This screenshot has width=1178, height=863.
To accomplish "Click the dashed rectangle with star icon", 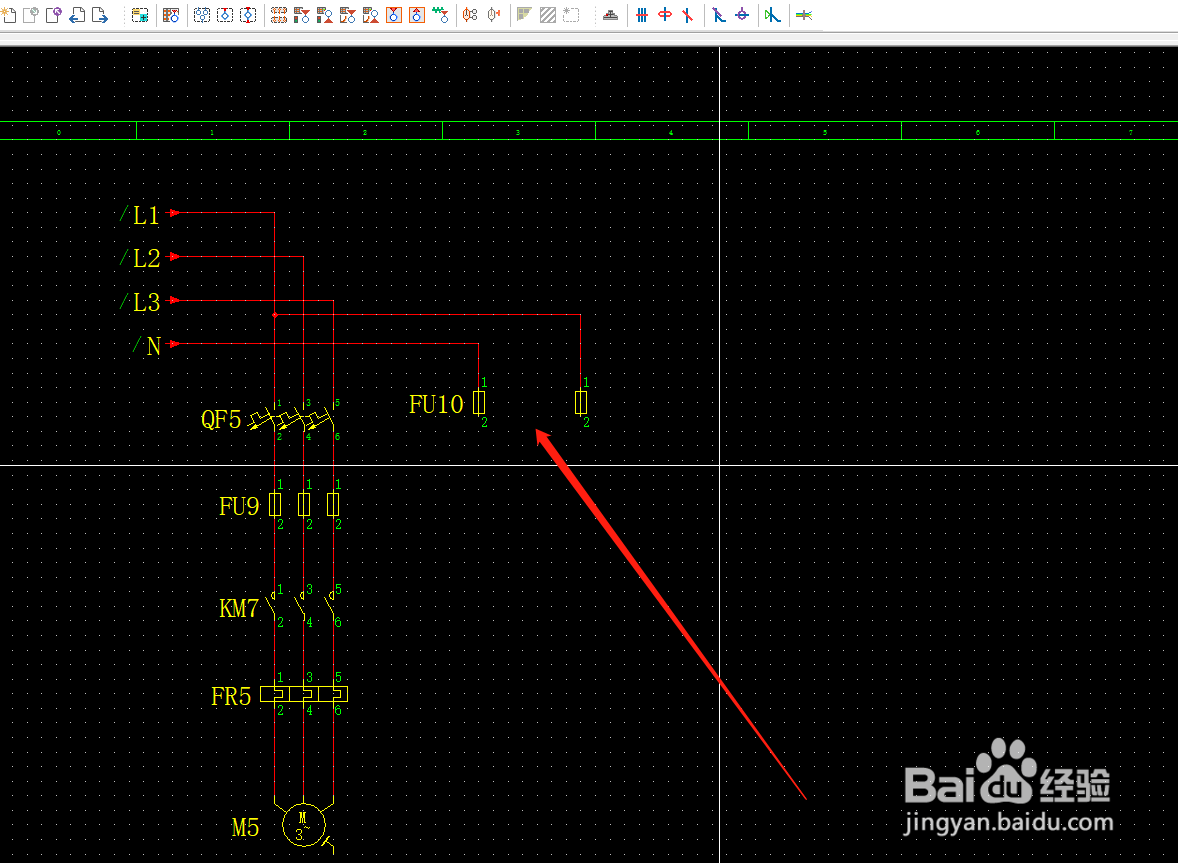I will (572, 15).
